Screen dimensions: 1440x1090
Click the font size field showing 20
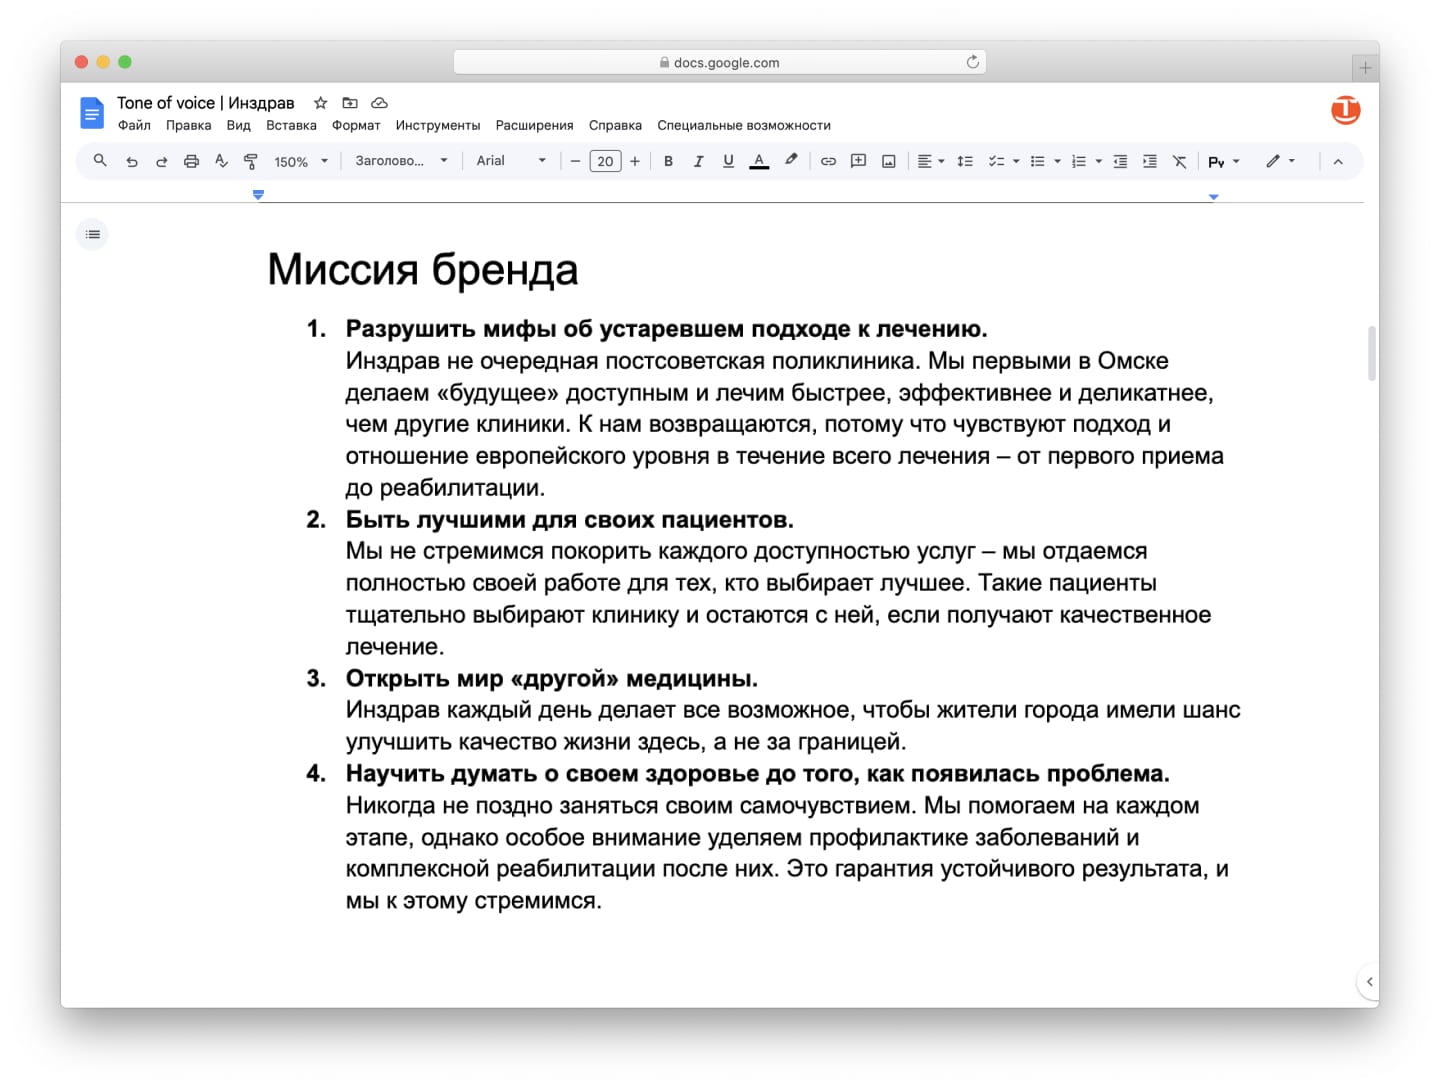pyautogui.click(x=605, y=161)
